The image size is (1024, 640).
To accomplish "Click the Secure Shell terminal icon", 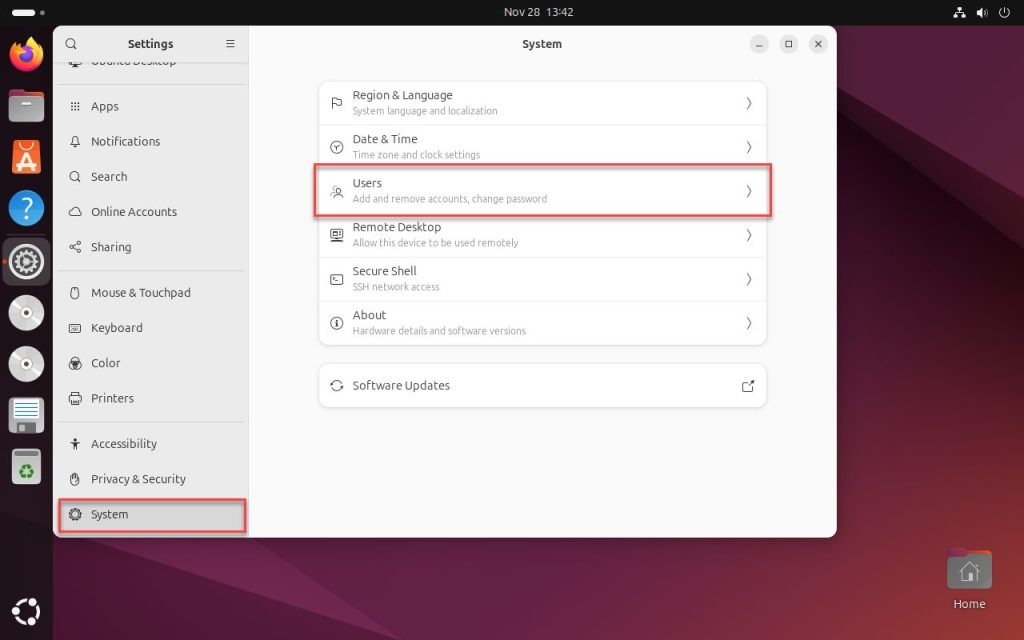I will 336,280.
